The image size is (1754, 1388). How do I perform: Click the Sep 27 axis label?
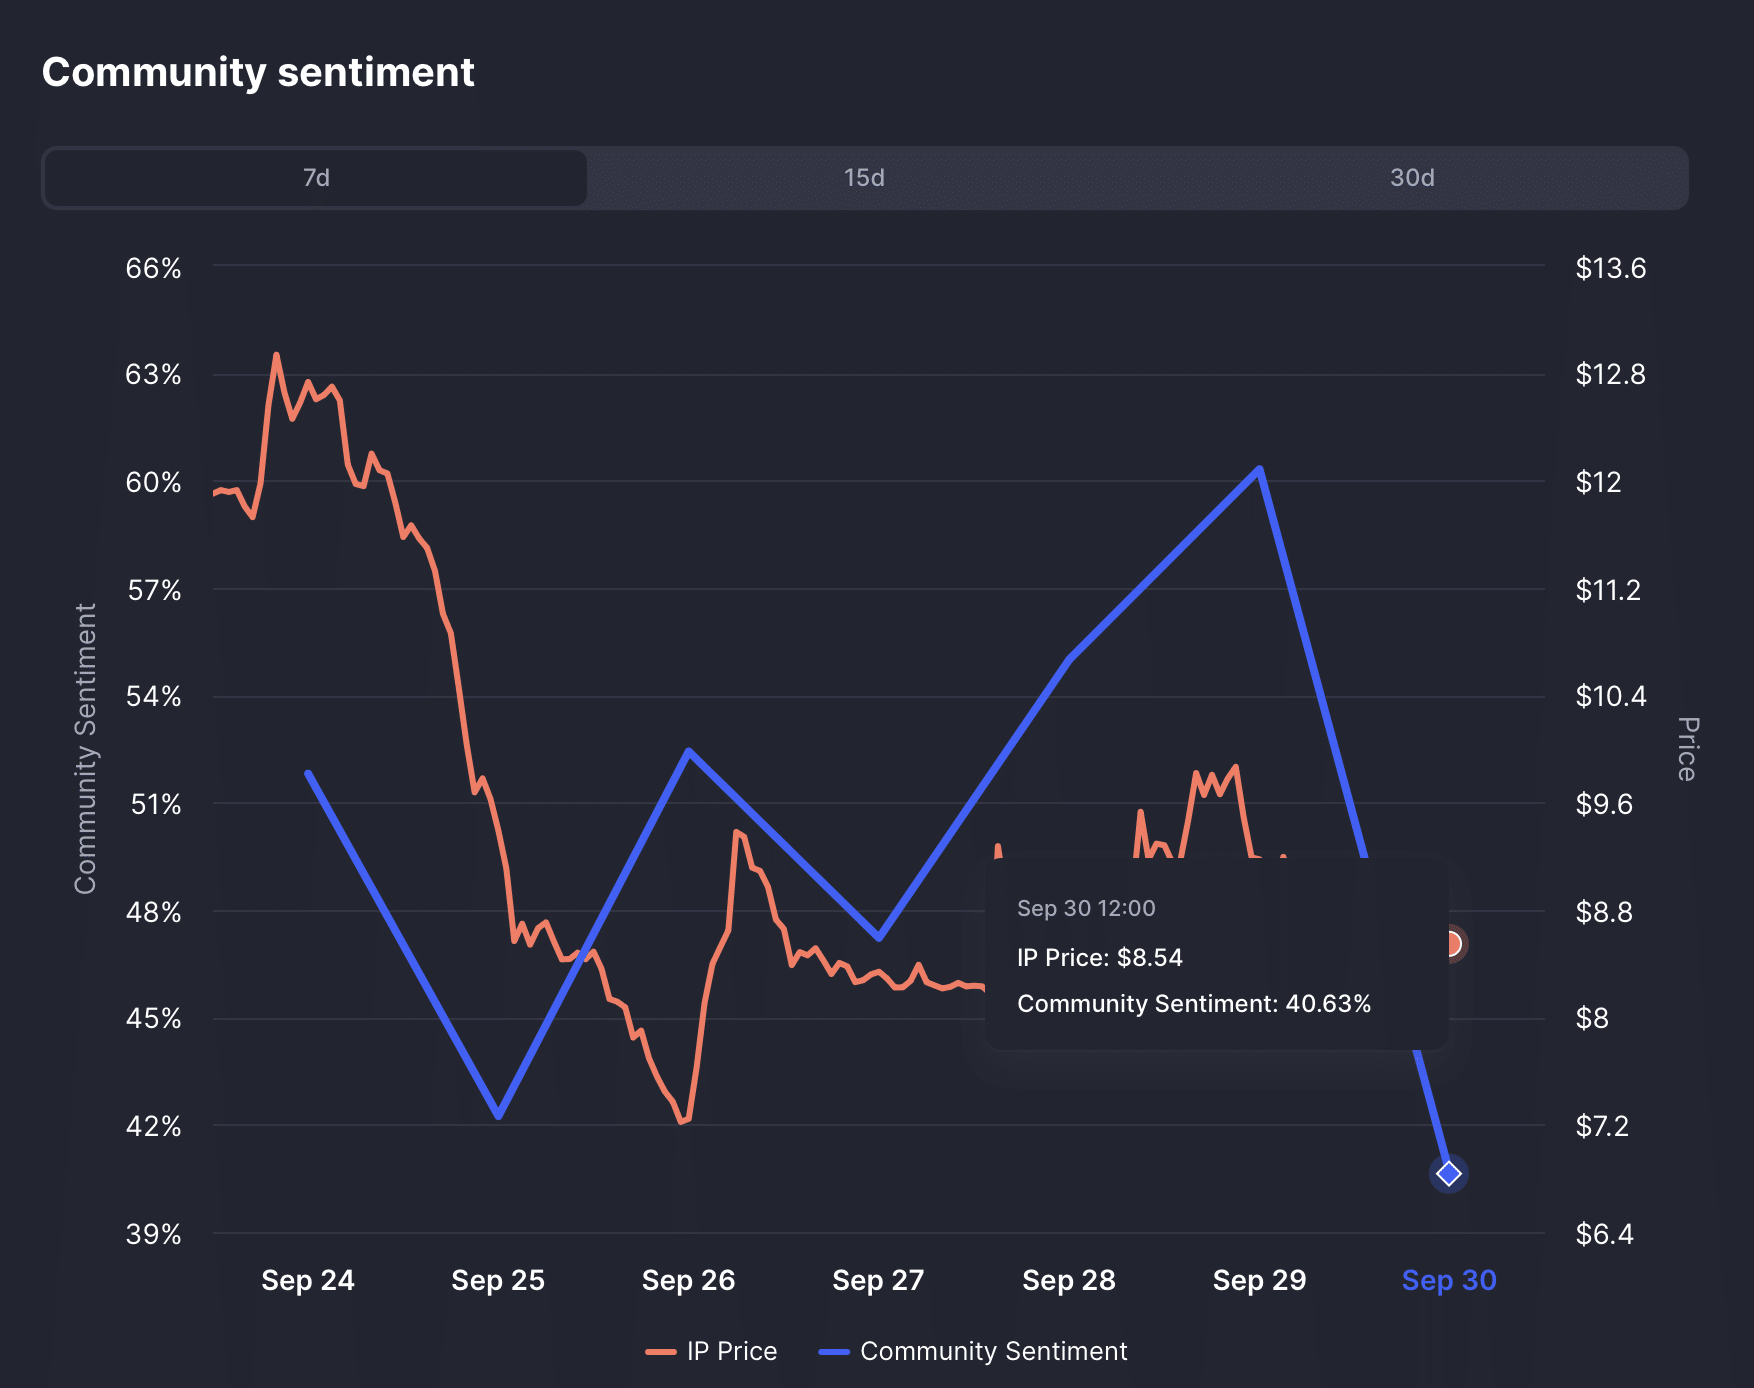[x=877, y=1280]
